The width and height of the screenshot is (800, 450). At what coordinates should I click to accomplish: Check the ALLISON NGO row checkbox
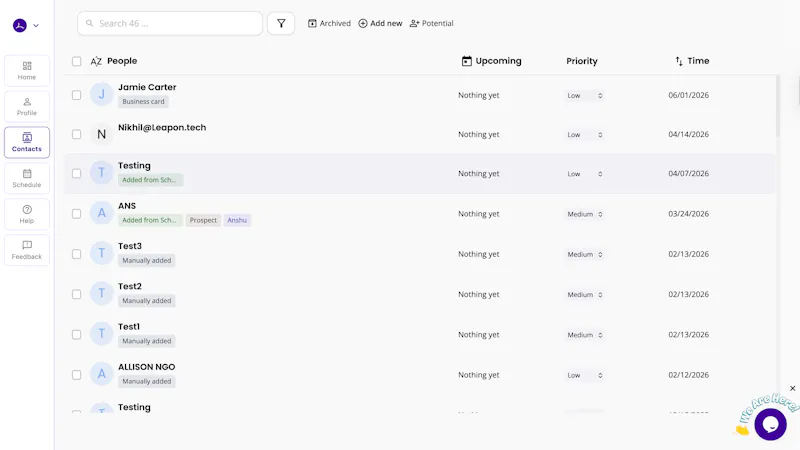click(77, 375)
